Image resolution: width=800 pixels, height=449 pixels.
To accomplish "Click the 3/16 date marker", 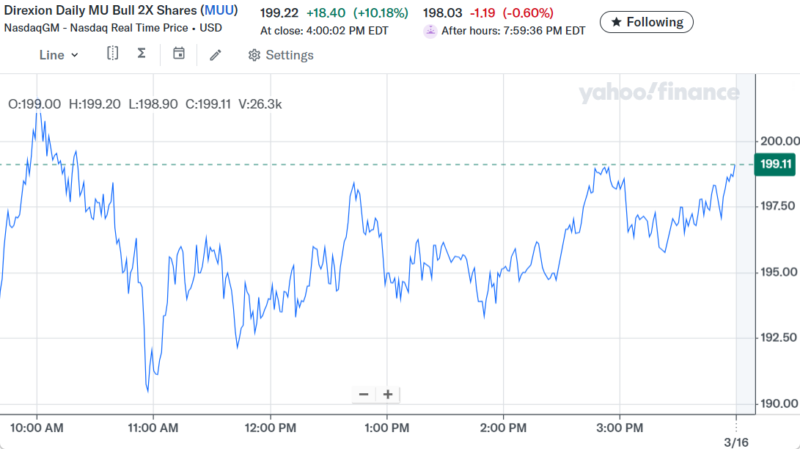I will (736, 441).
